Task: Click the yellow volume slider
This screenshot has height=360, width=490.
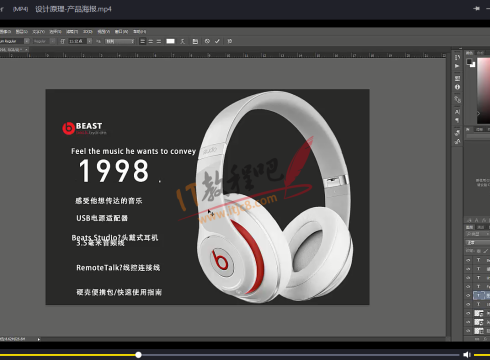Action: click(x=482, y=355)
